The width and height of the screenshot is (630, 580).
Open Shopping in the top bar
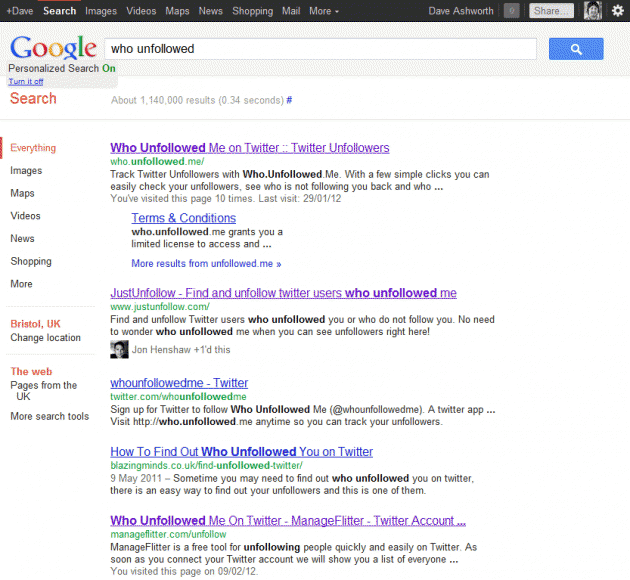tap(252, 11)
